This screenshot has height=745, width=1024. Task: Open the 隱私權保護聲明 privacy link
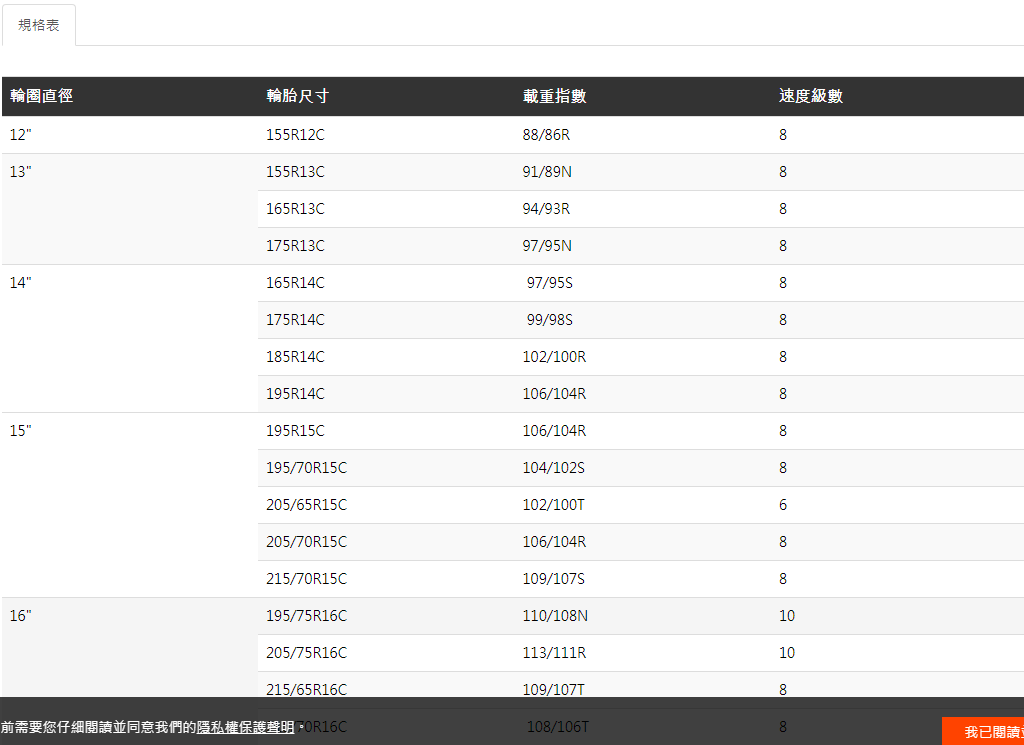pyautogui.click(x=245, y=727)
